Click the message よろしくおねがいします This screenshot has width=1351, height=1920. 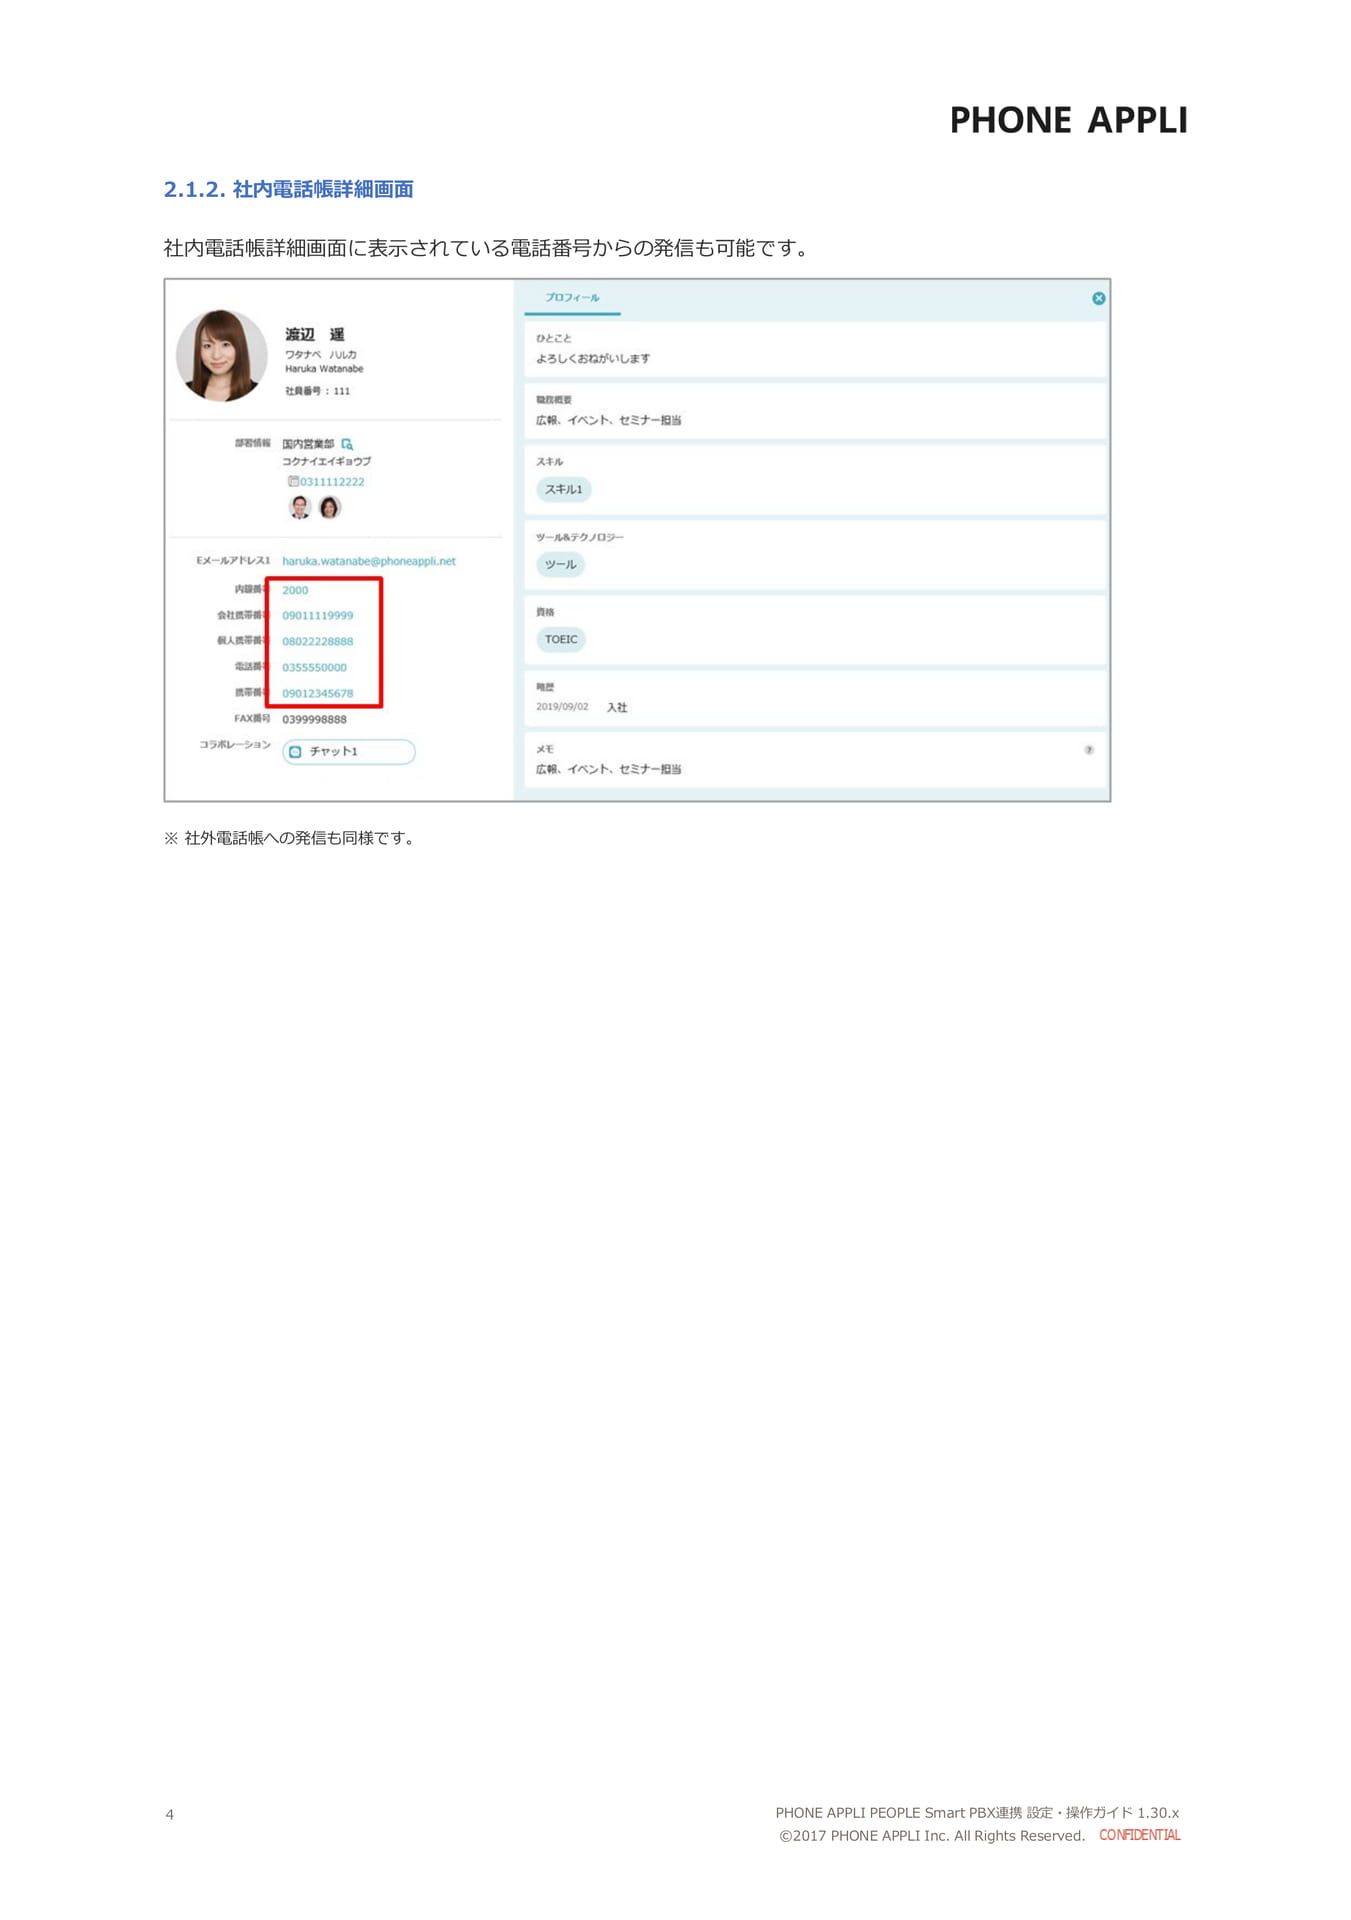click(593, 358)
